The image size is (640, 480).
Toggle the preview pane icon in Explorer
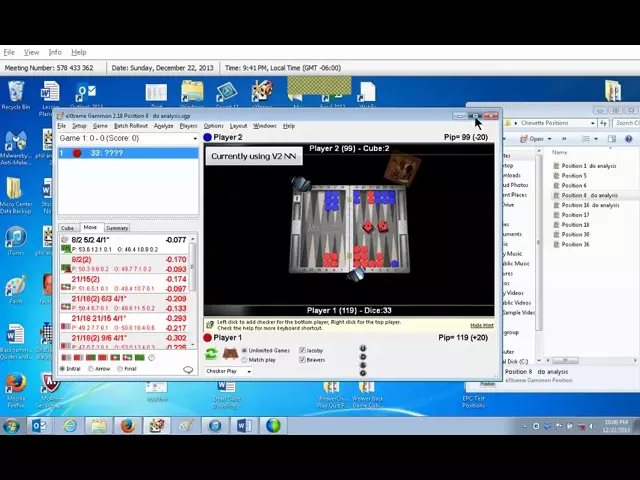click(611, 139)
